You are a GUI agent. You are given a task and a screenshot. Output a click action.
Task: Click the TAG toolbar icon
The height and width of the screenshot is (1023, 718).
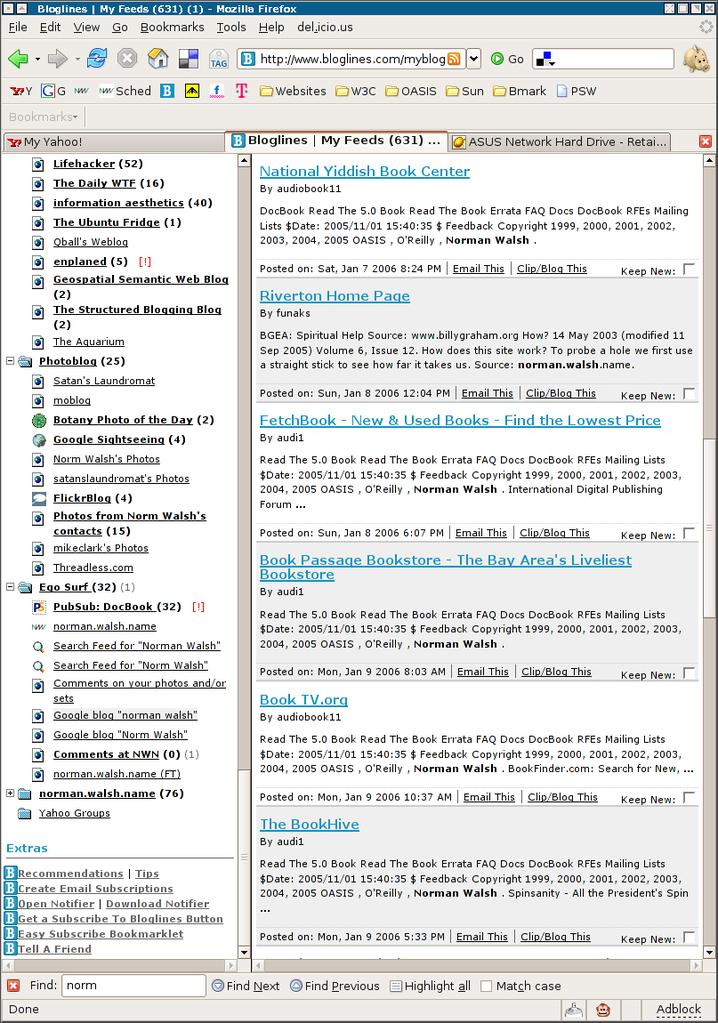(x=218, y=59)
